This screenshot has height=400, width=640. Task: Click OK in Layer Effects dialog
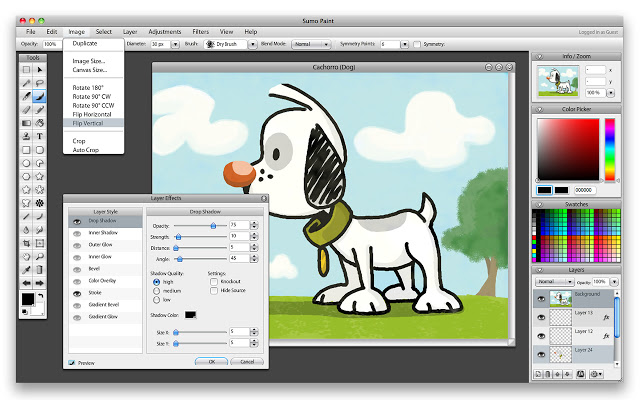(x=211, y=361)
